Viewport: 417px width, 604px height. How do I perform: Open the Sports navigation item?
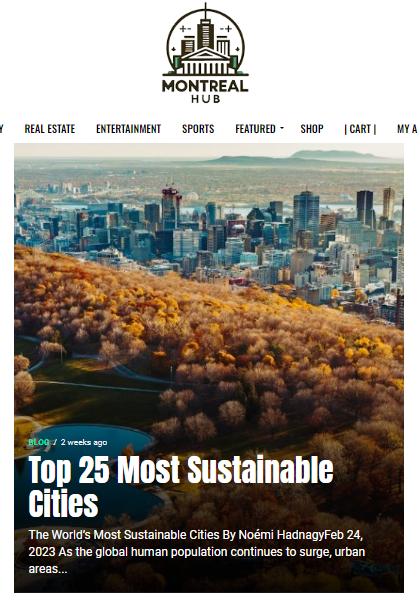click(198, 129)
